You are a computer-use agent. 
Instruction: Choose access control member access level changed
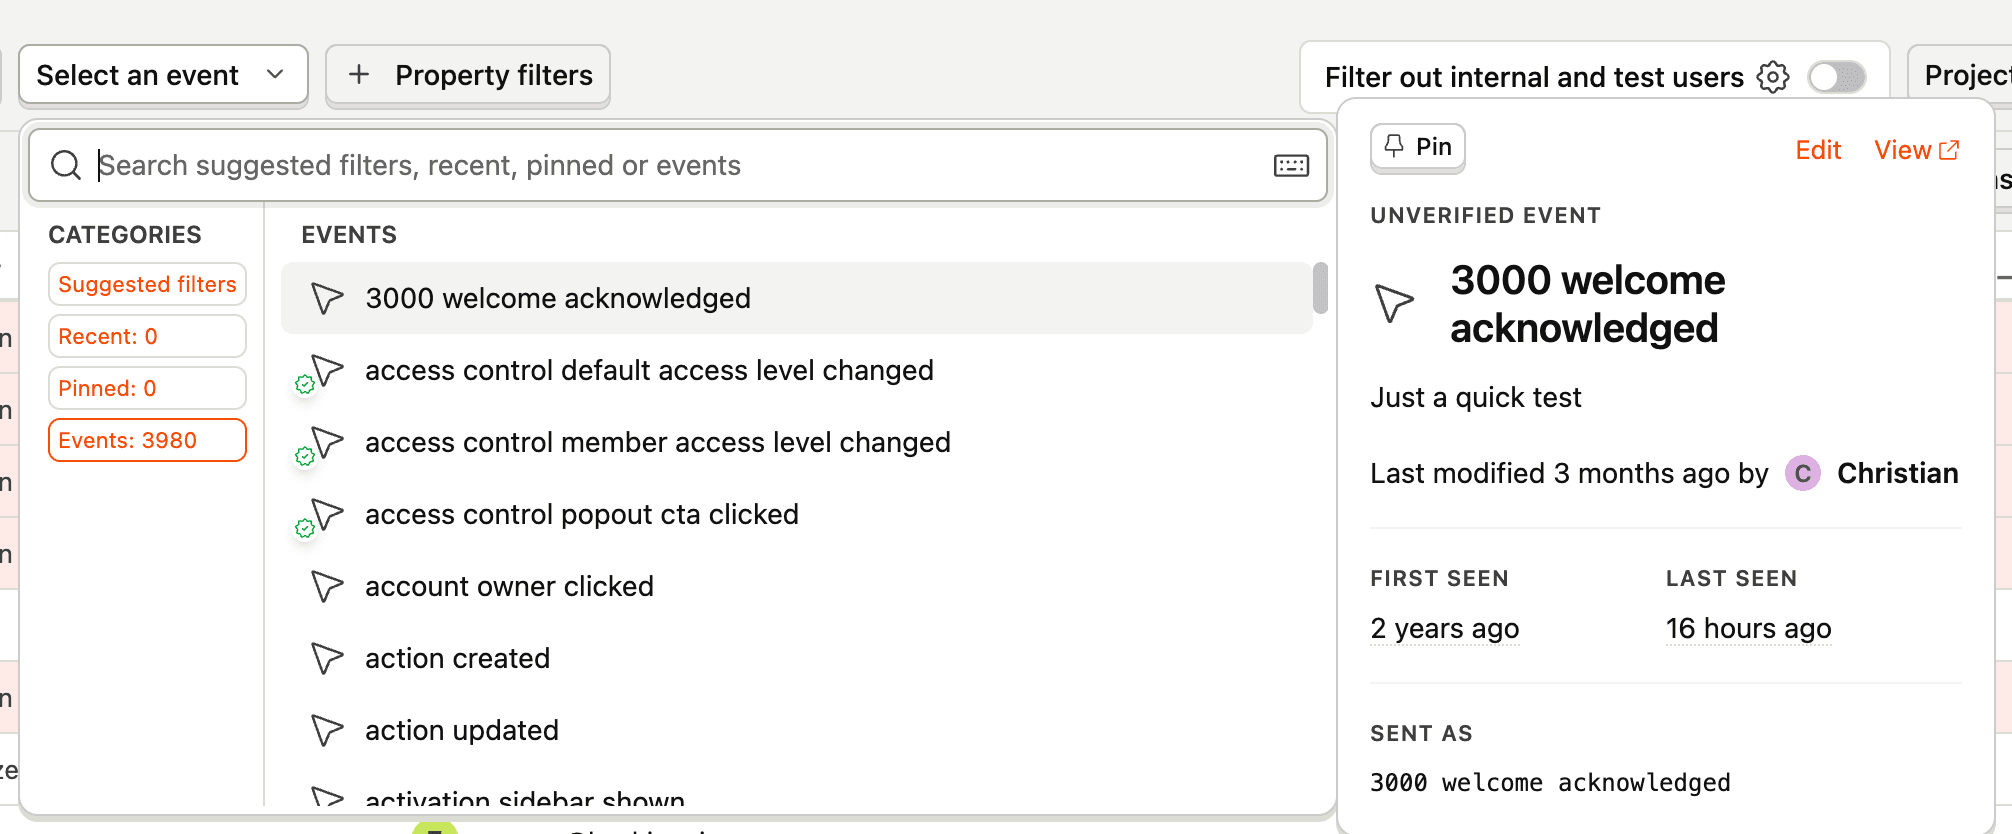pyautogui.click(x=796, y=442)
